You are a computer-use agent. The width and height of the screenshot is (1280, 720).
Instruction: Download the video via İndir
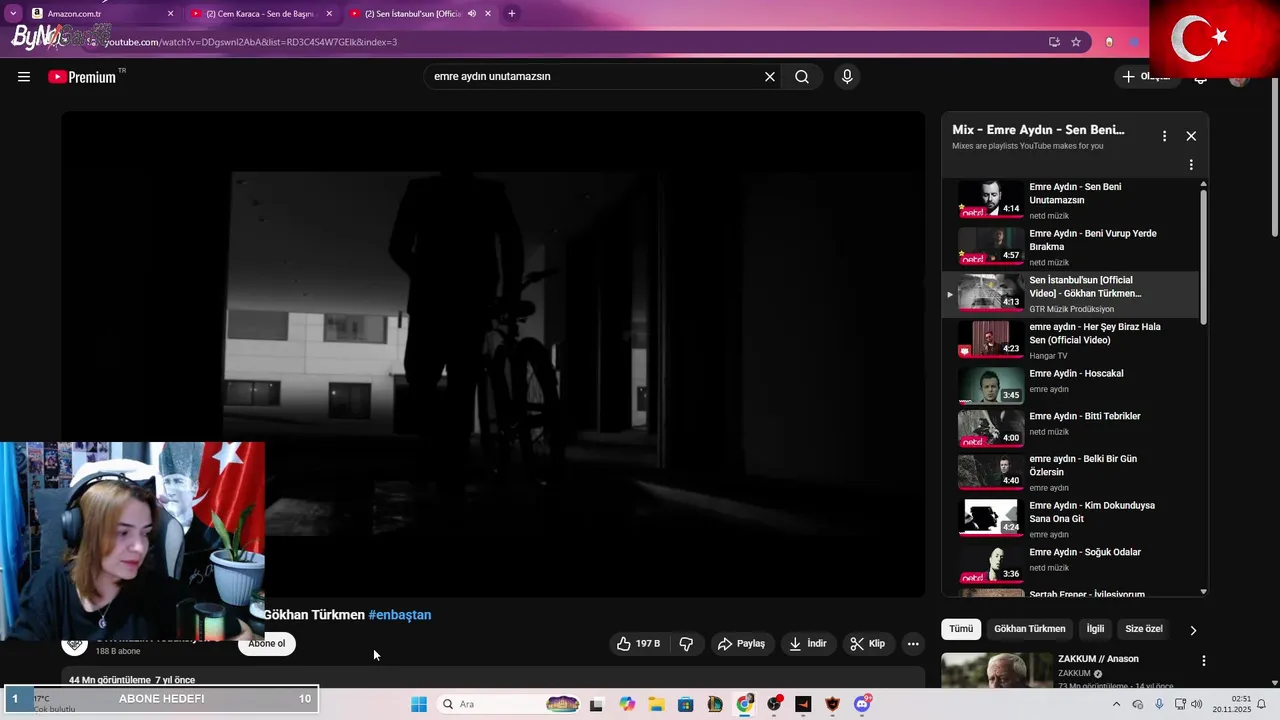pos(808,644)
